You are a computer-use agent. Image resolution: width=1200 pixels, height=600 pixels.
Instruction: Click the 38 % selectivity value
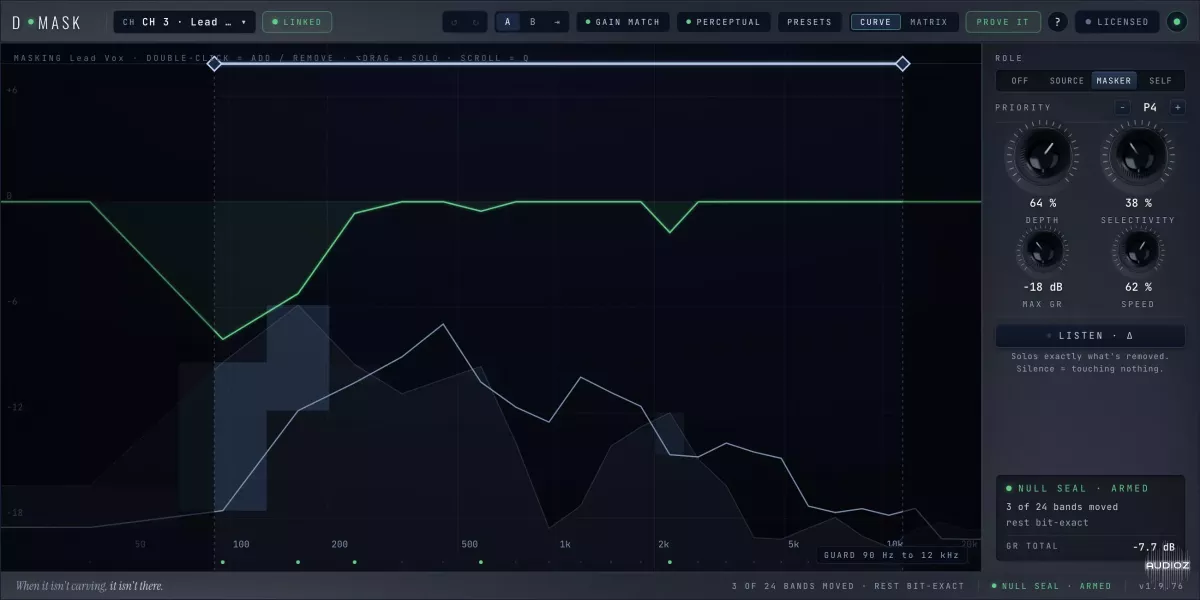[x=1138, y=203]
